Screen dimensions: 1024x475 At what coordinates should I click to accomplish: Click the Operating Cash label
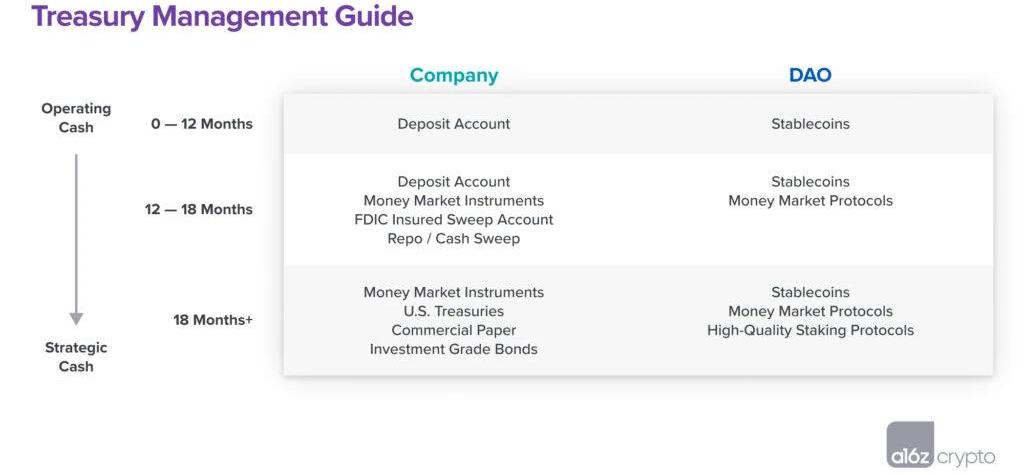(76, 117)
